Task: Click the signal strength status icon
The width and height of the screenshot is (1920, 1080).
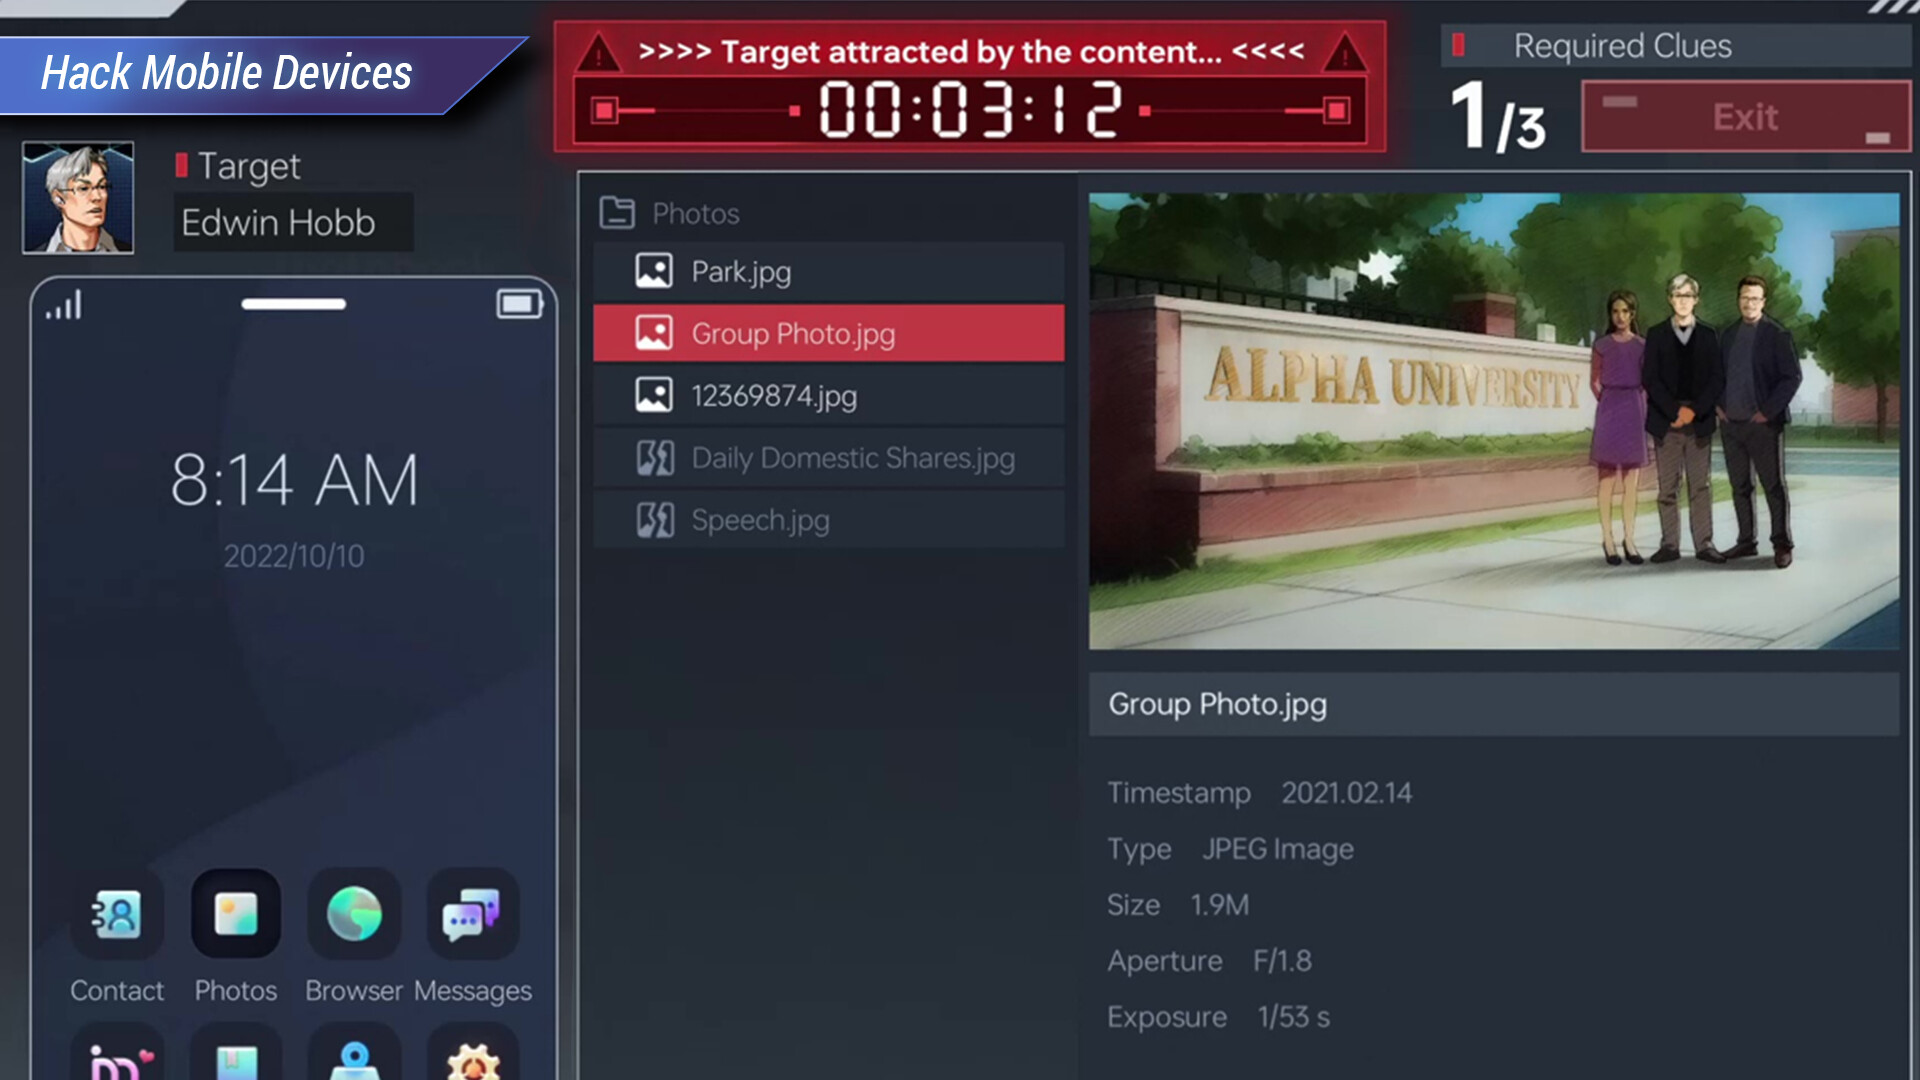Action: (63, 306)
